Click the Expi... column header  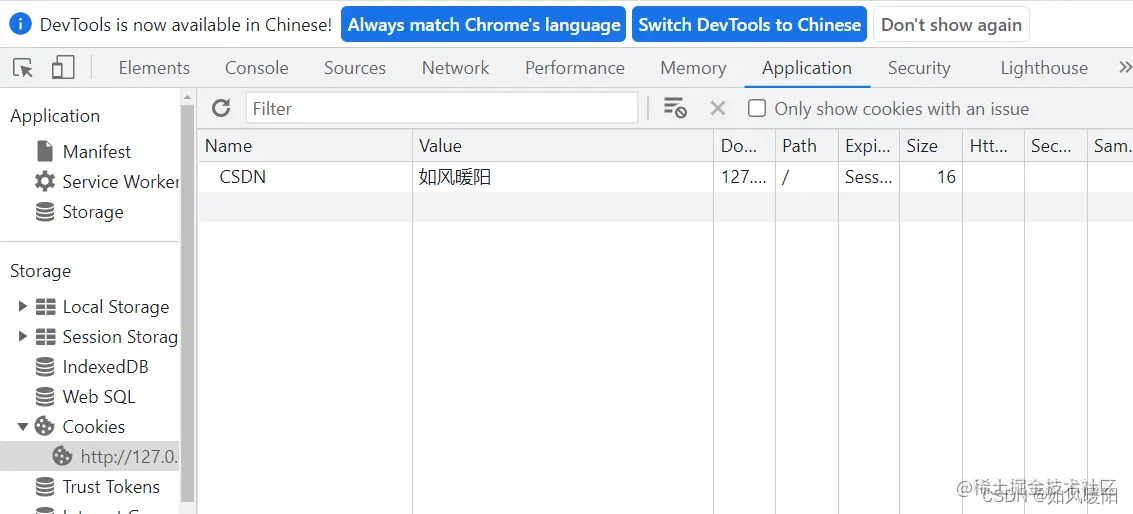tap(869, 145)
